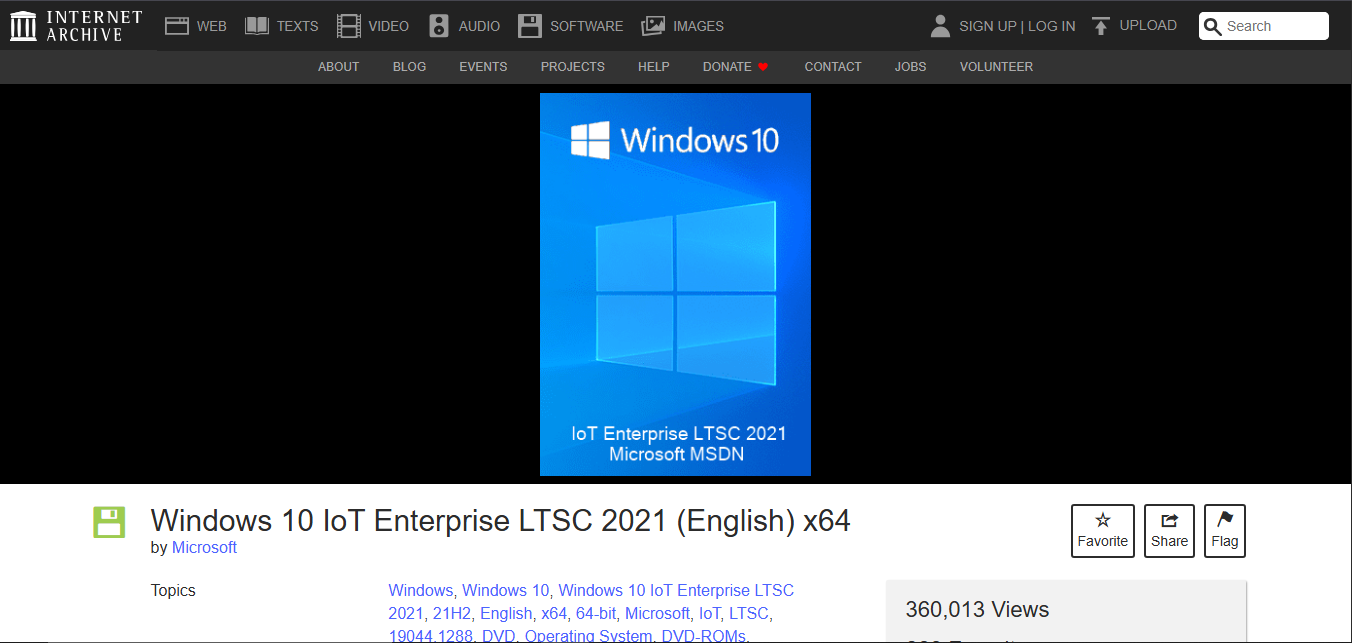Open the BLOG link
Image resolution: width=1352 pixels, height=643 pixels.
tap(409, 67)
